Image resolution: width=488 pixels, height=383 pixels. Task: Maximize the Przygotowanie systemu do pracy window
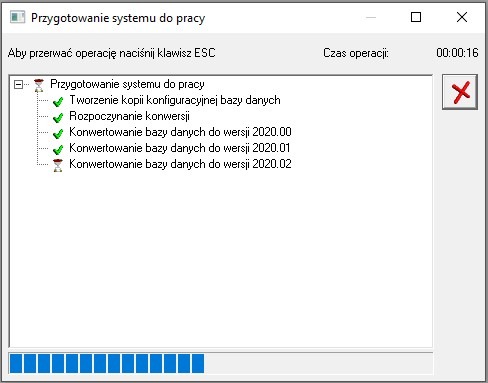(416, 17)
